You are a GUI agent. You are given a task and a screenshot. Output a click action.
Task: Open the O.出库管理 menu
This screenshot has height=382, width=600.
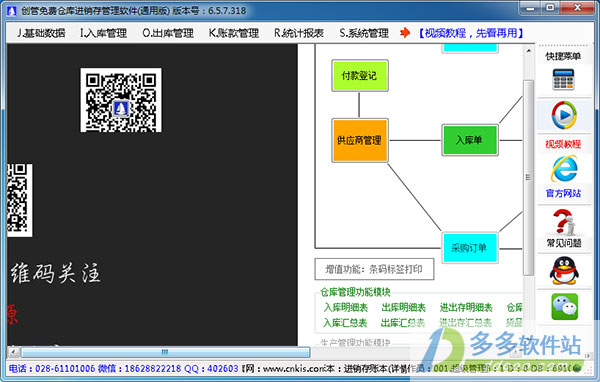(x=168, y=33)
